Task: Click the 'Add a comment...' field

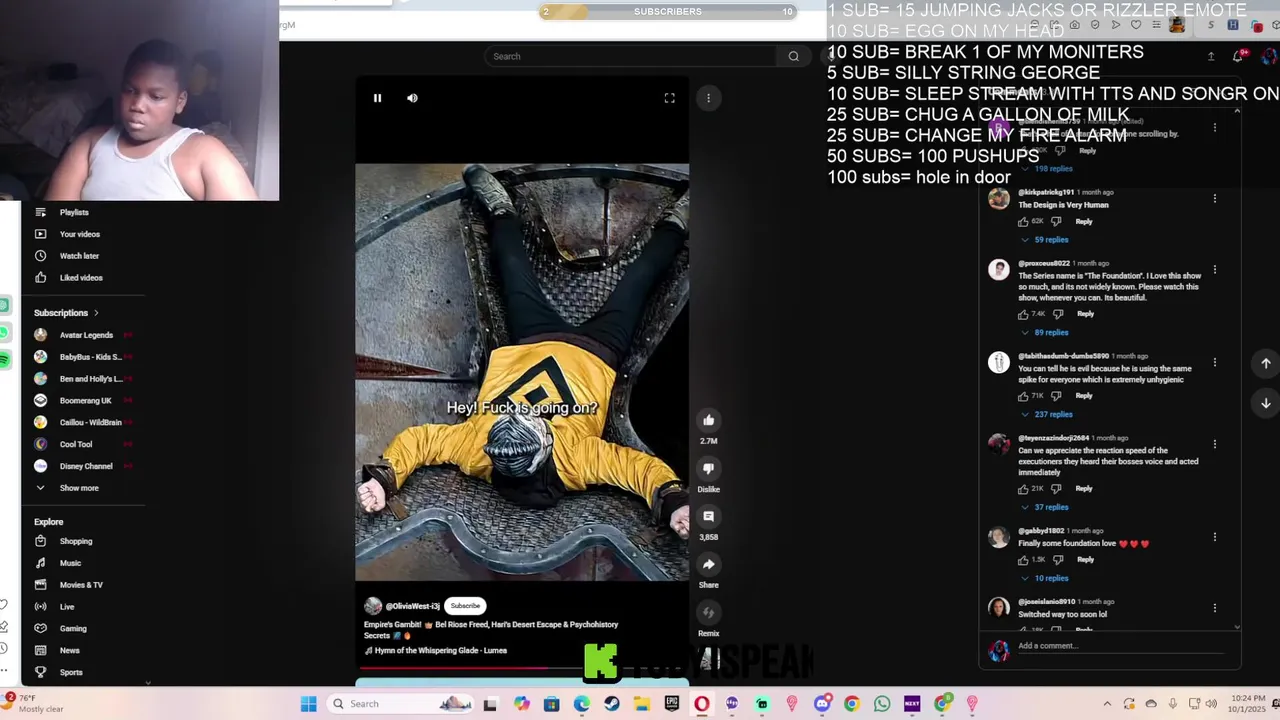Action: 1120,646
